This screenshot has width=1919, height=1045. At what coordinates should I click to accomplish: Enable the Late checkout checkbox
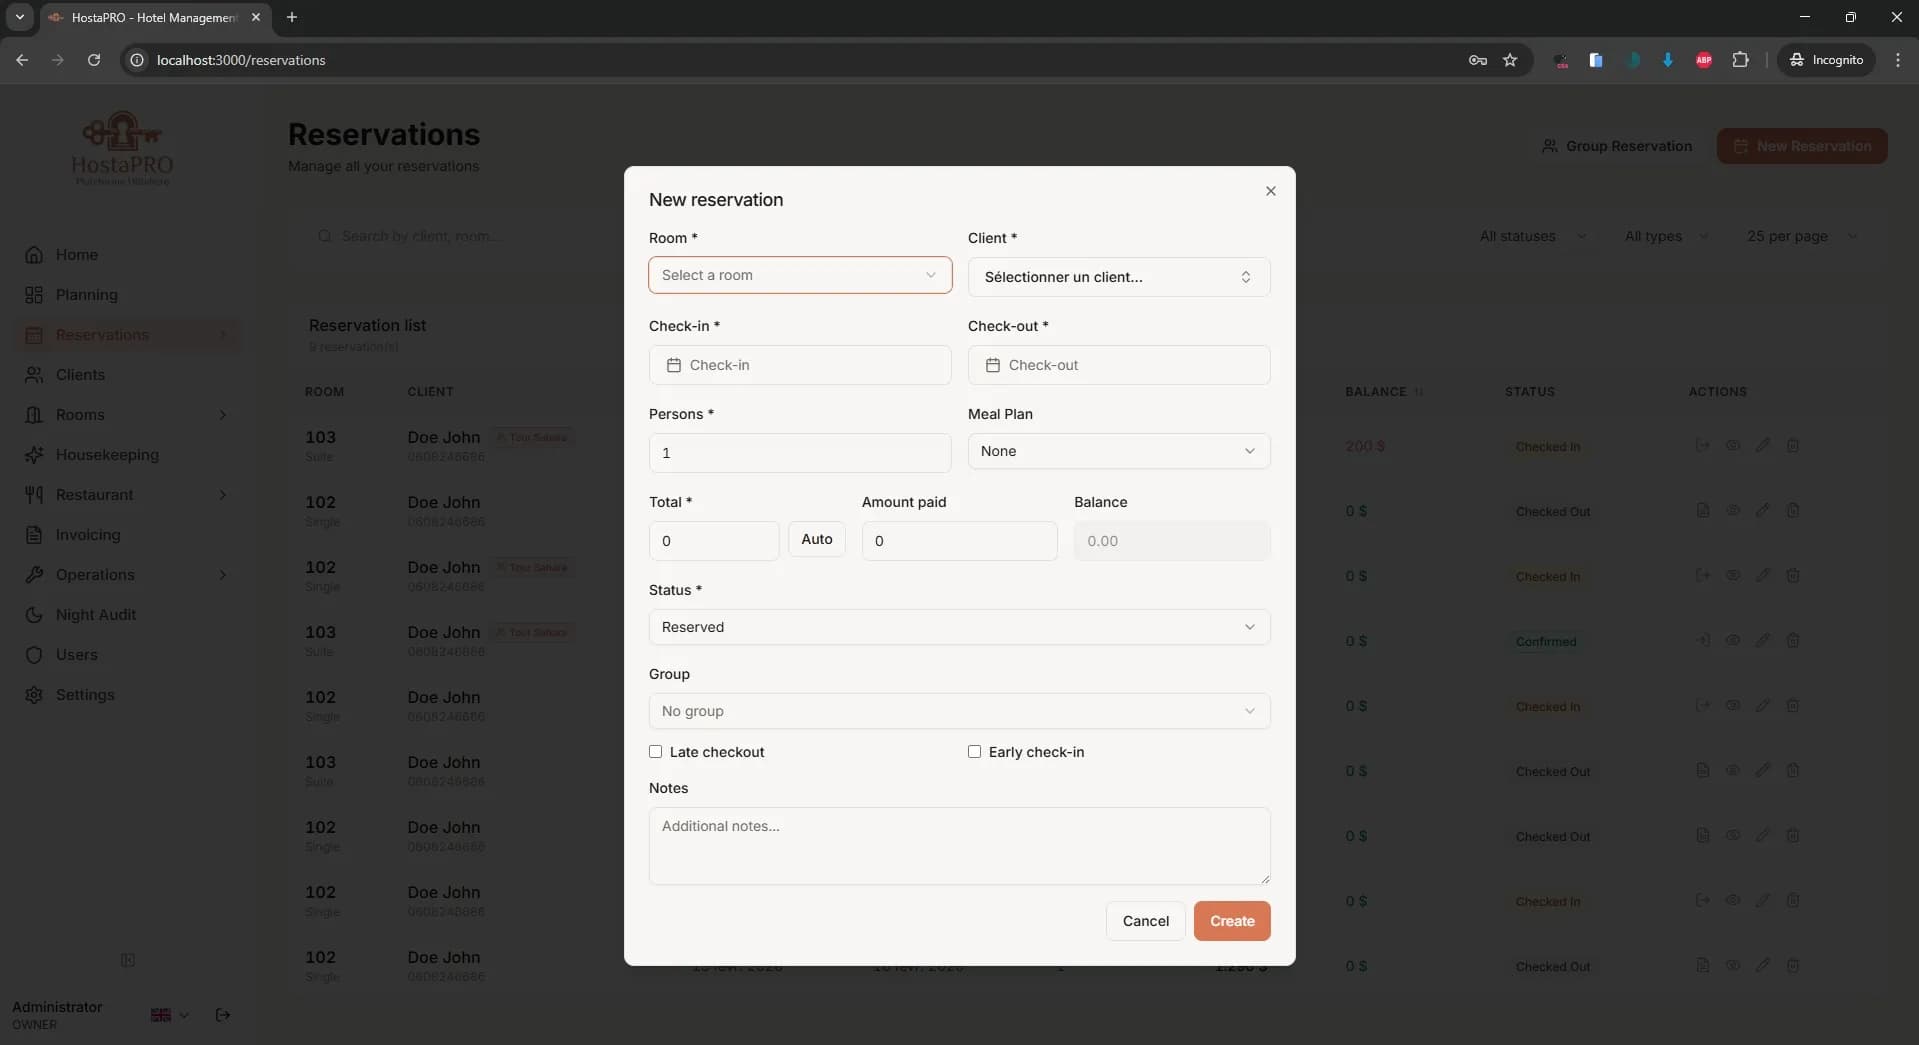pyautogui.click(x=657, y=752)
